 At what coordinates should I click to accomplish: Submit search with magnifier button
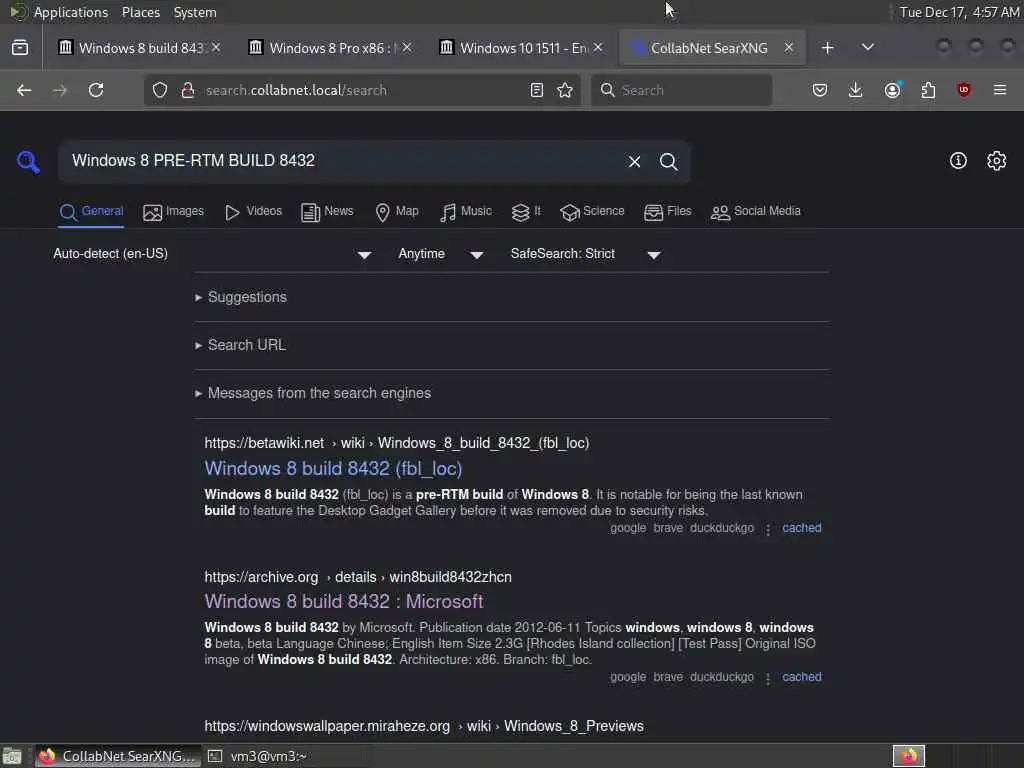(668, 161)
